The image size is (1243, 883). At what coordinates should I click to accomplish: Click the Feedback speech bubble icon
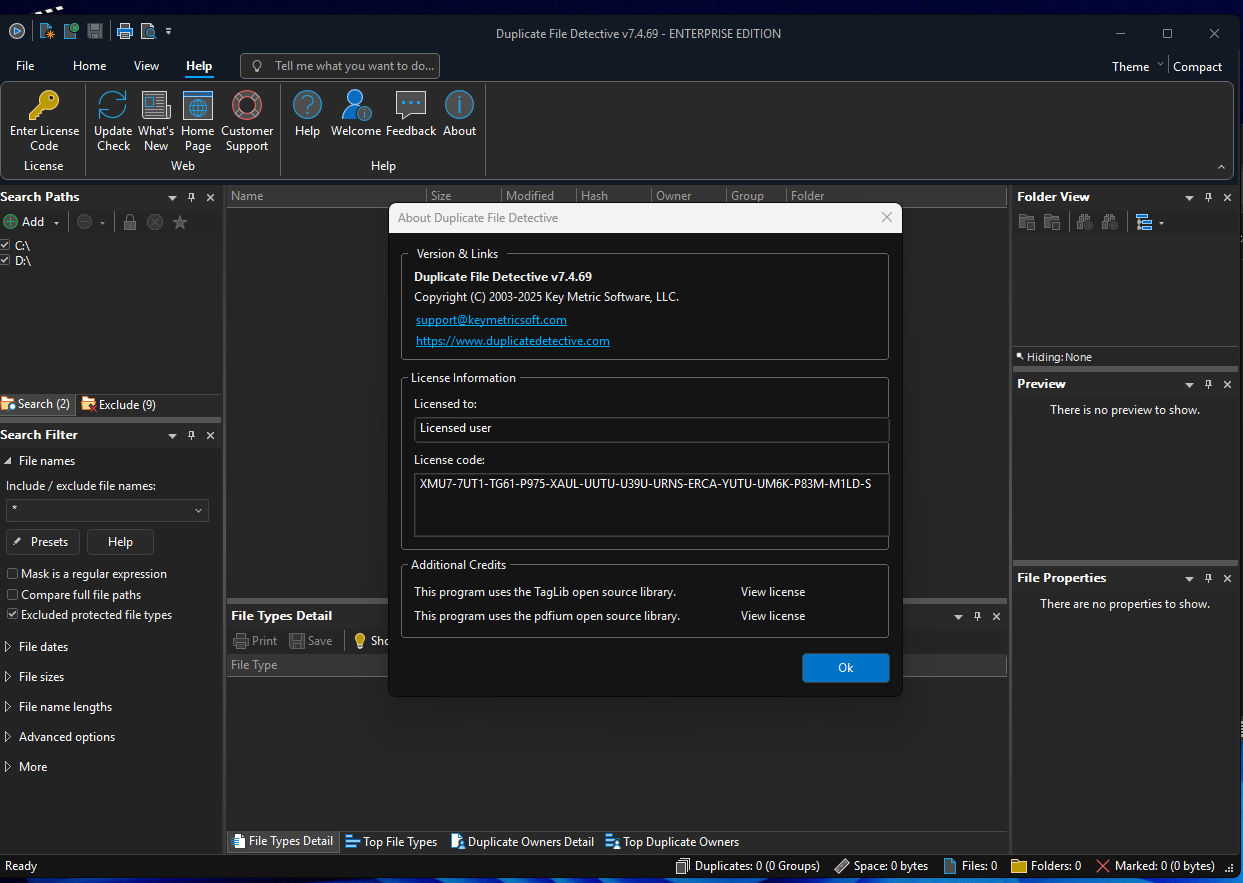[x=411, y=105]
